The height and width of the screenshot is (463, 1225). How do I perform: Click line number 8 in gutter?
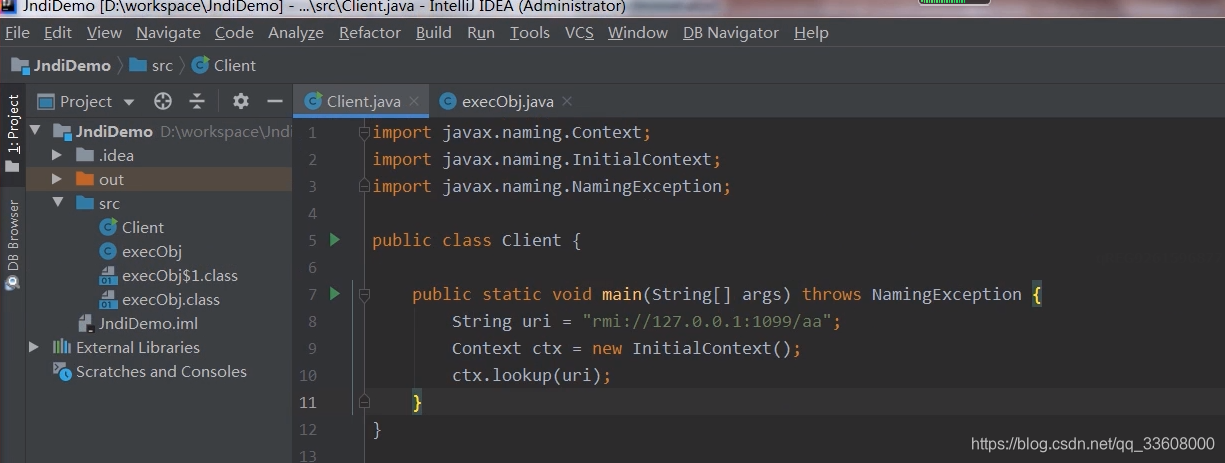(x=312, y=321)
